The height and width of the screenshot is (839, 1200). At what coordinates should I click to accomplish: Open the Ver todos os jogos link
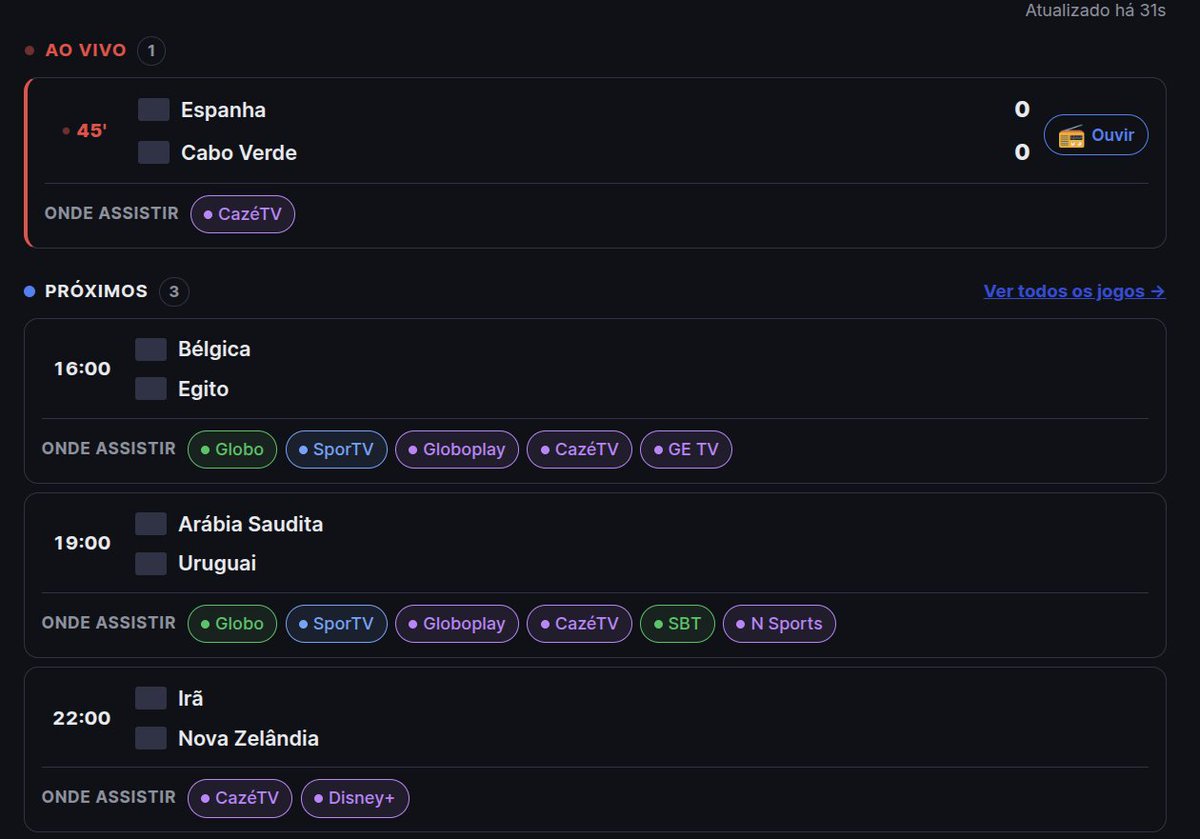click(x=1074, y=291)
